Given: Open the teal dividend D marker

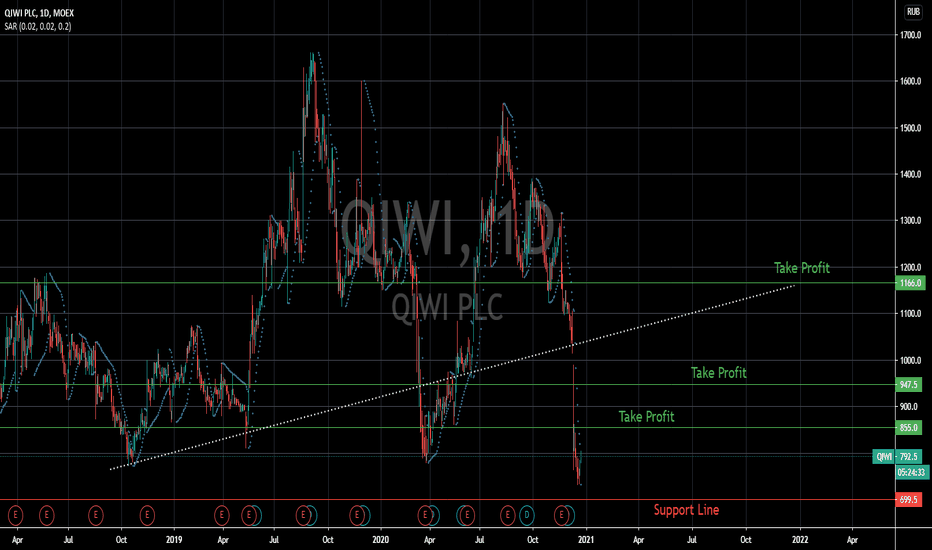Looking at the screenshot, I should (527, 515).
